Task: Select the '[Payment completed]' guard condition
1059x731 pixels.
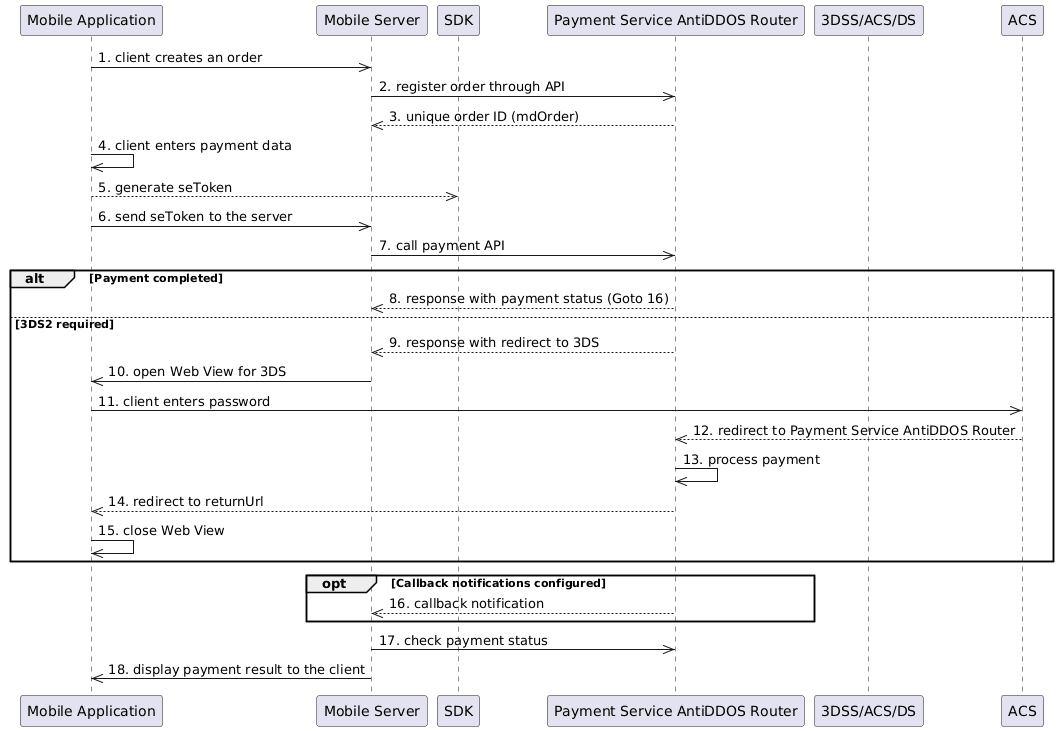Action: click(x=155, y=278)
